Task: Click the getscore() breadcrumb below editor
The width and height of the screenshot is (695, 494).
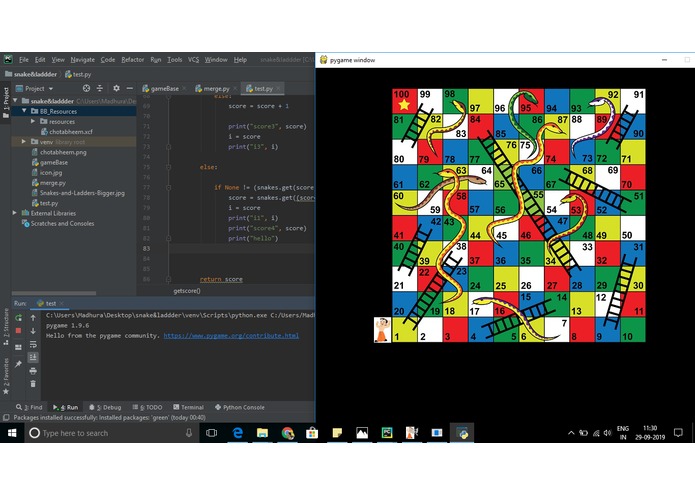Action: 187,291
